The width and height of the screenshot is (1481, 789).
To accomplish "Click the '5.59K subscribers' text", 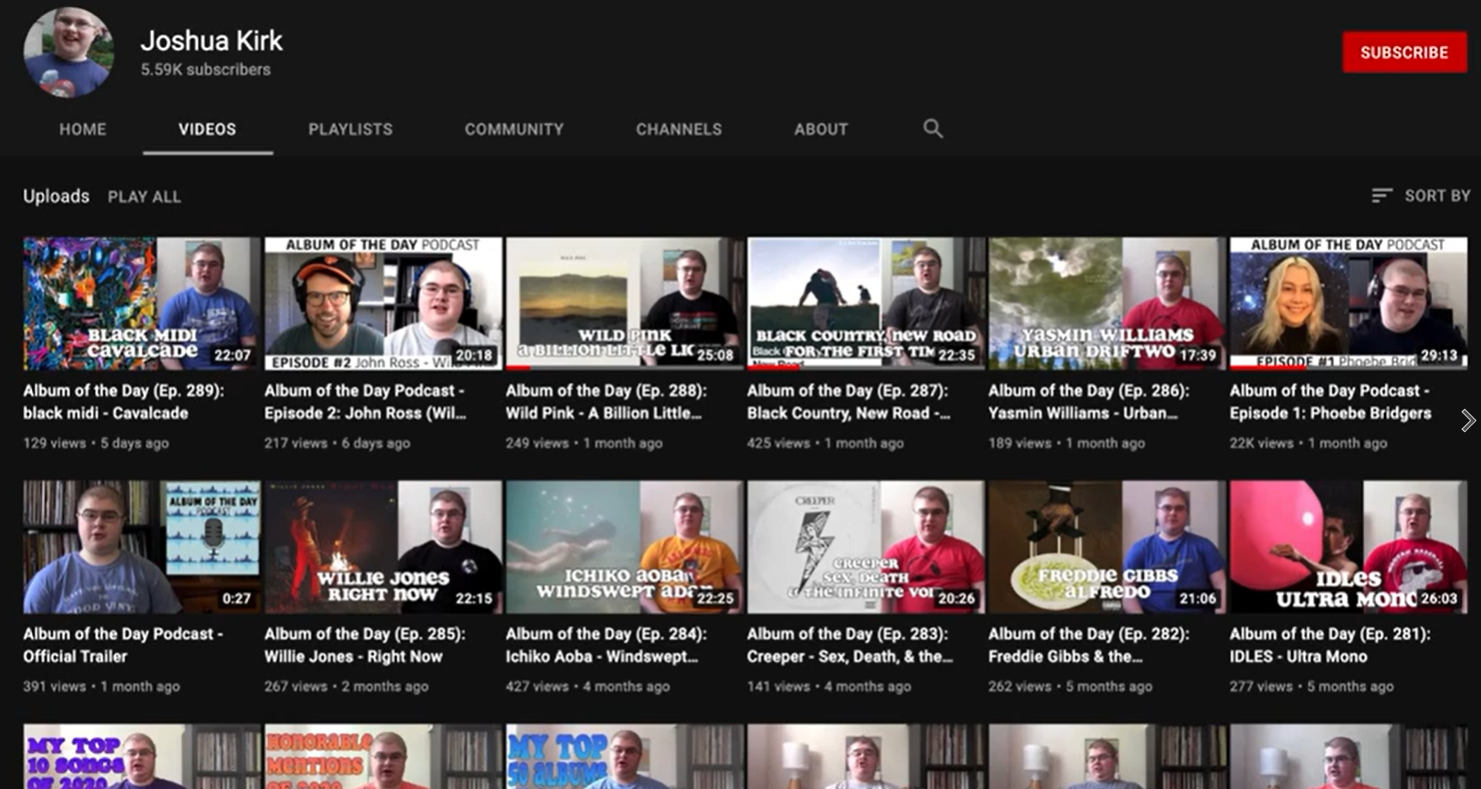I will click(x=205, y=70).
